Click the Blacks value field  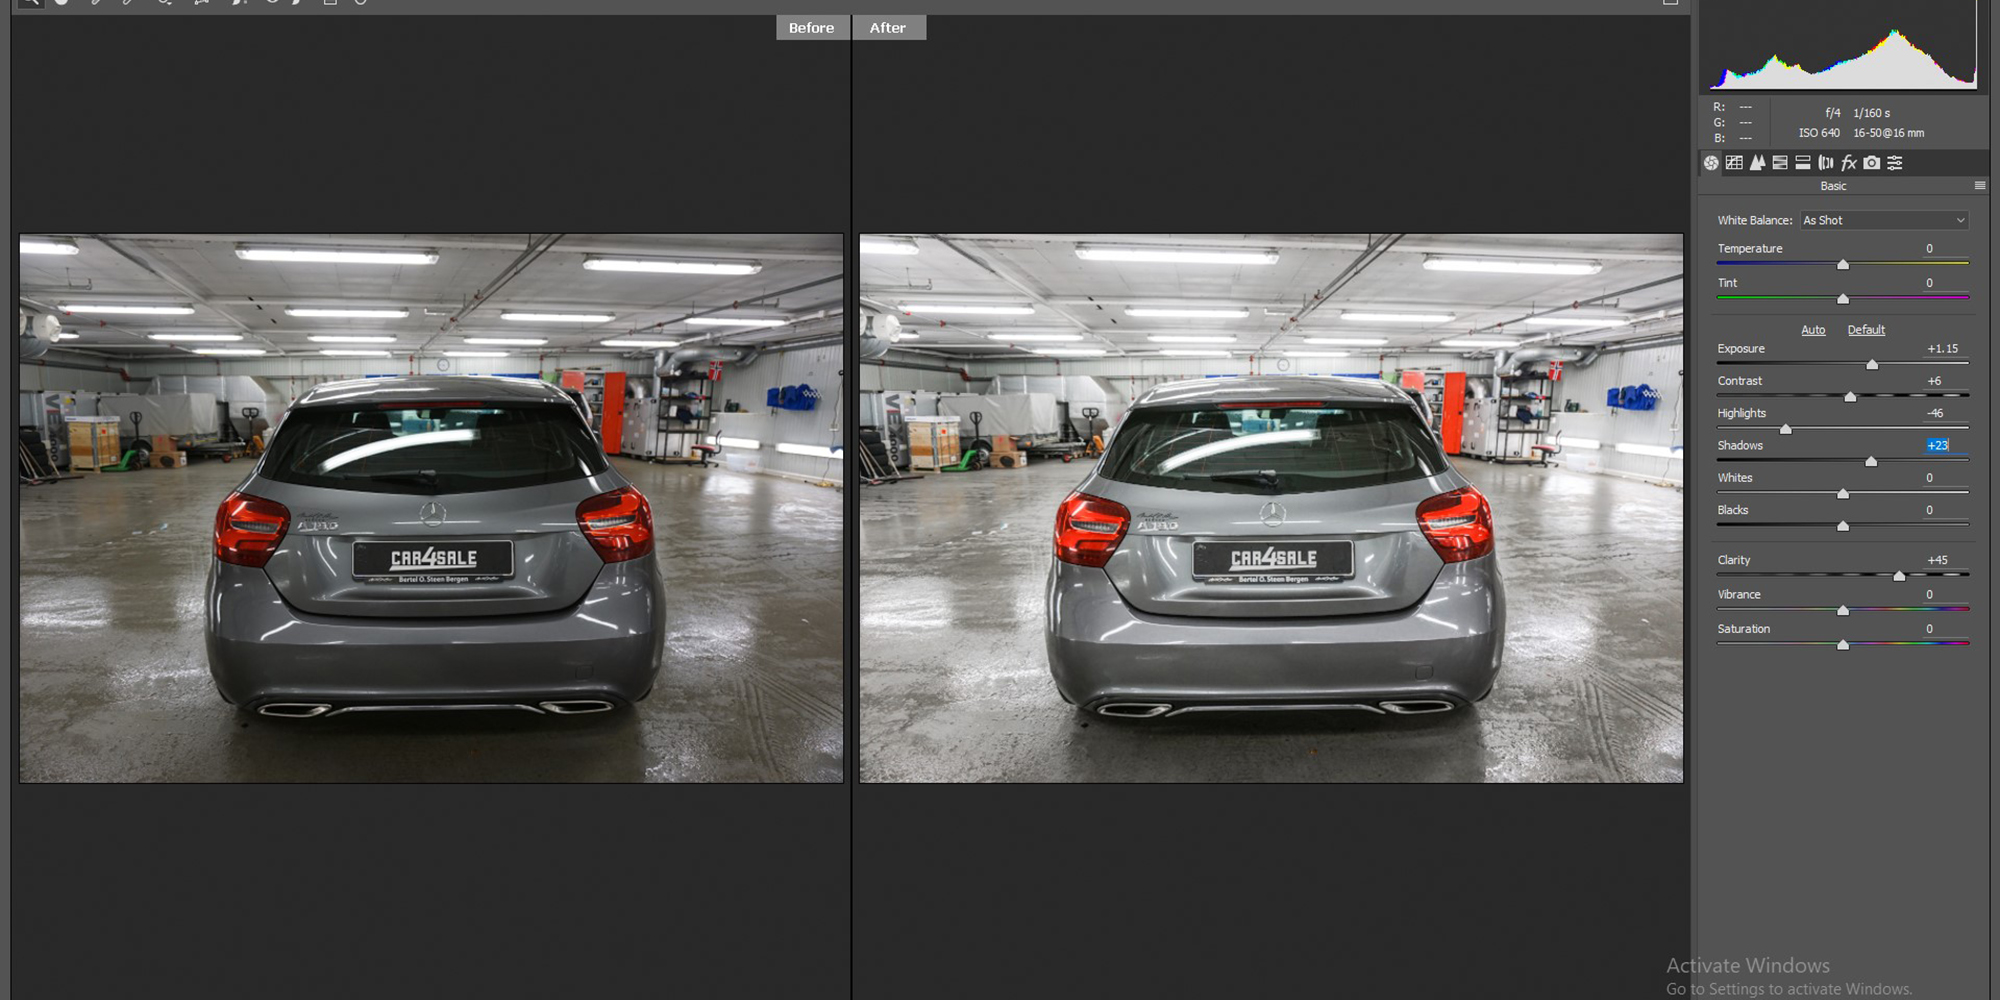click(1945, 510)
